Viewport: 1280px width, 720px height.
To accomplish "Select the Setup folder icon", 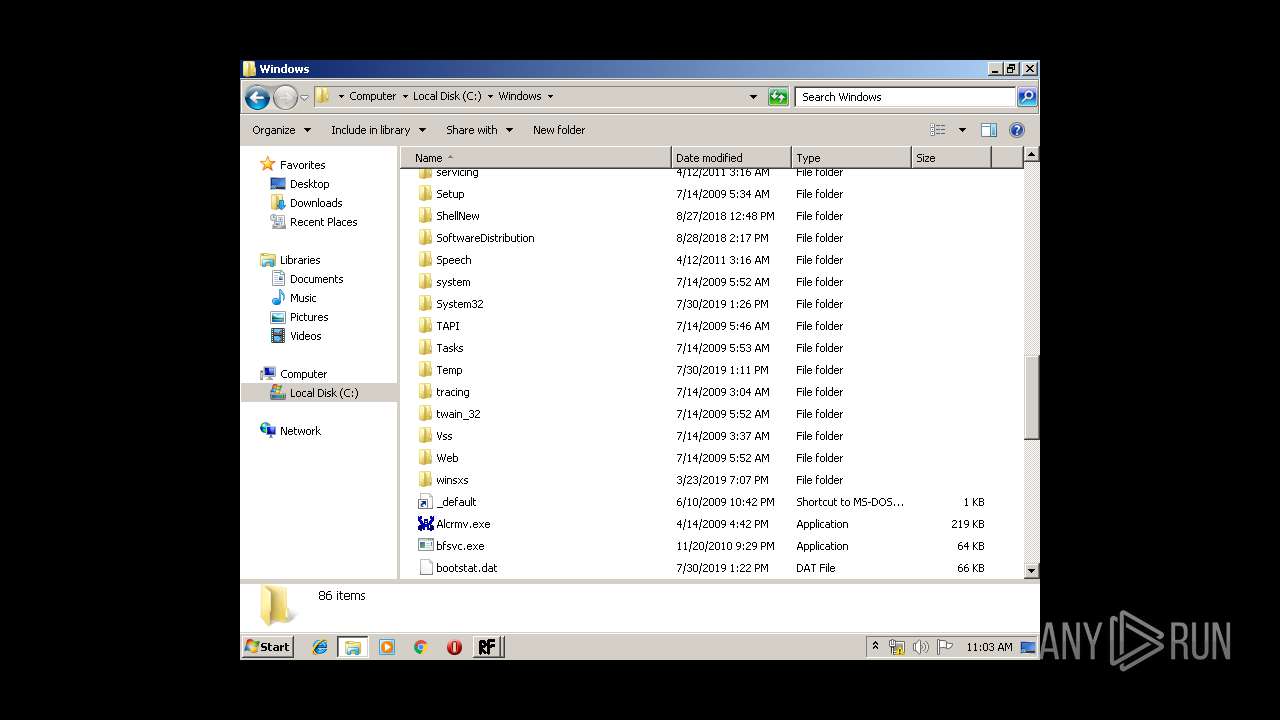I will (425, 194).
